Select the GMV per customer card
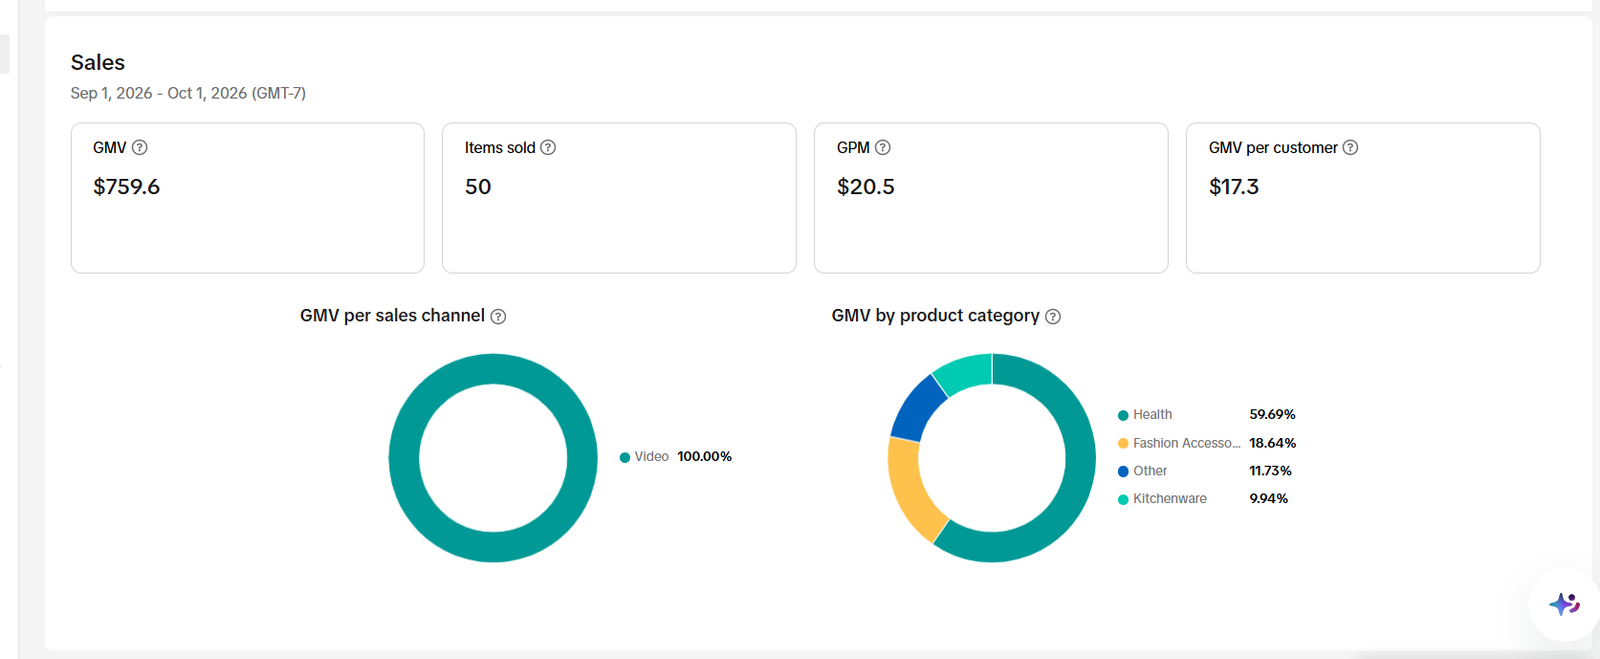Screen dimensions: 1600x659 click(x=1363, y=198)
